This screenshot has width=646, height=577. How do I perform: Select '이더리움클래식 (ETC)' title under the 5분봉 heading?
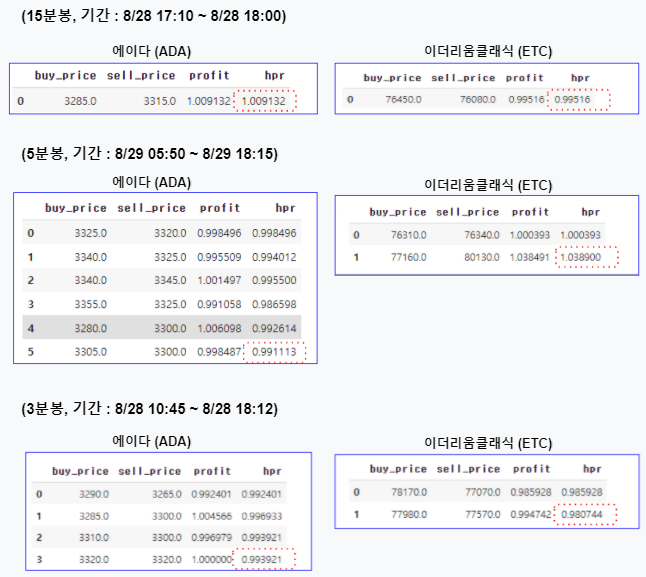coord(488,185)
